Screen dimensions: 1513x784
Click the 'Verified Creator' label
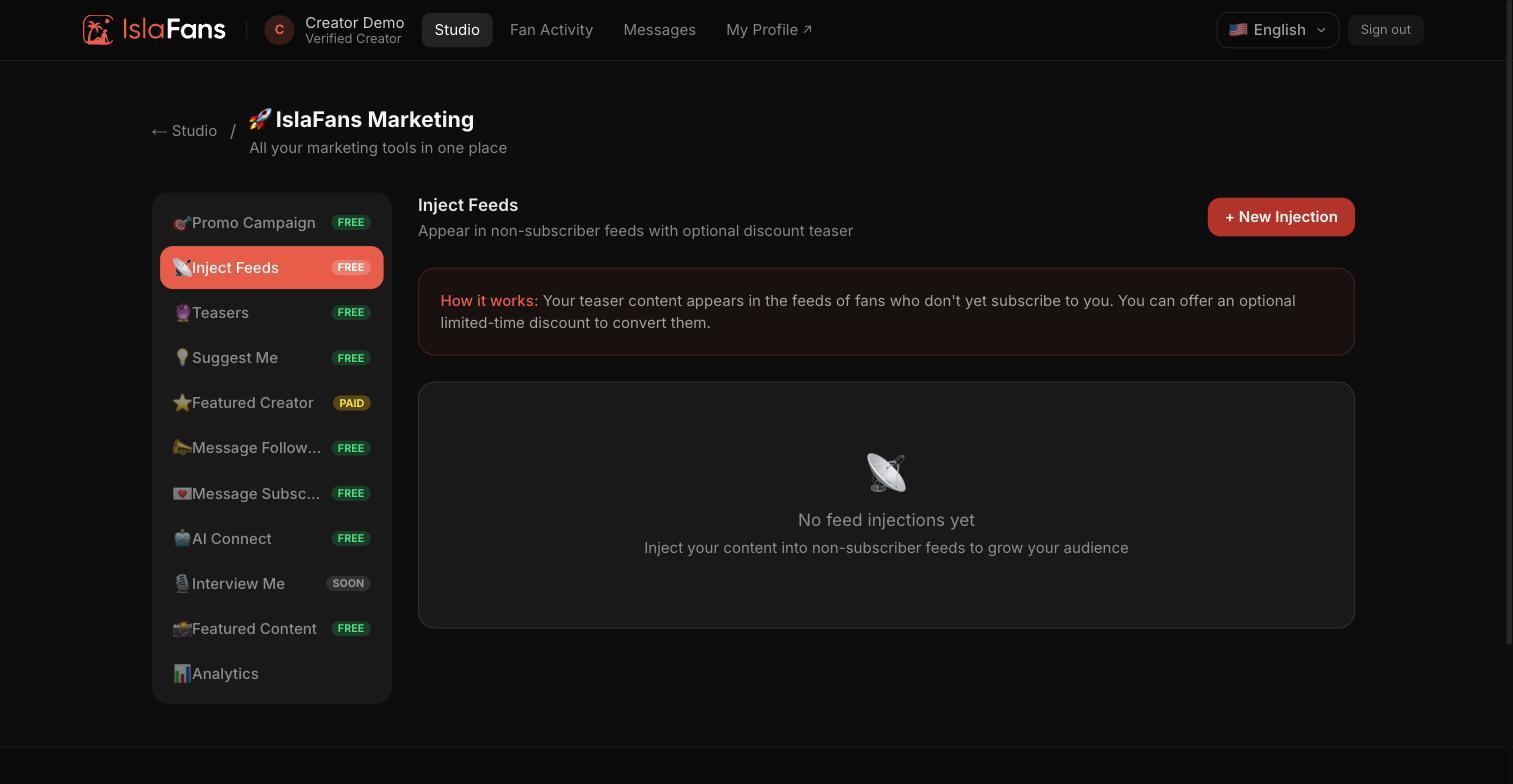pos(353,39)
